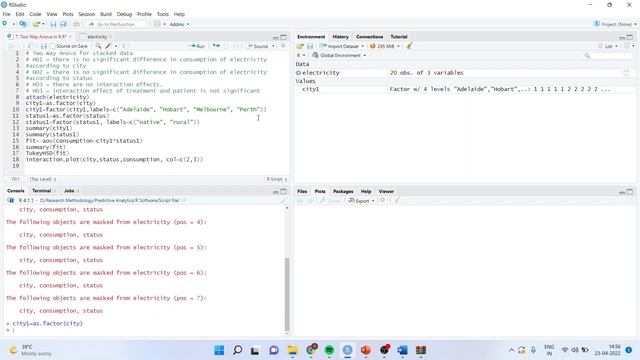Switch to the electricity data tab

(x=96, y=37)
